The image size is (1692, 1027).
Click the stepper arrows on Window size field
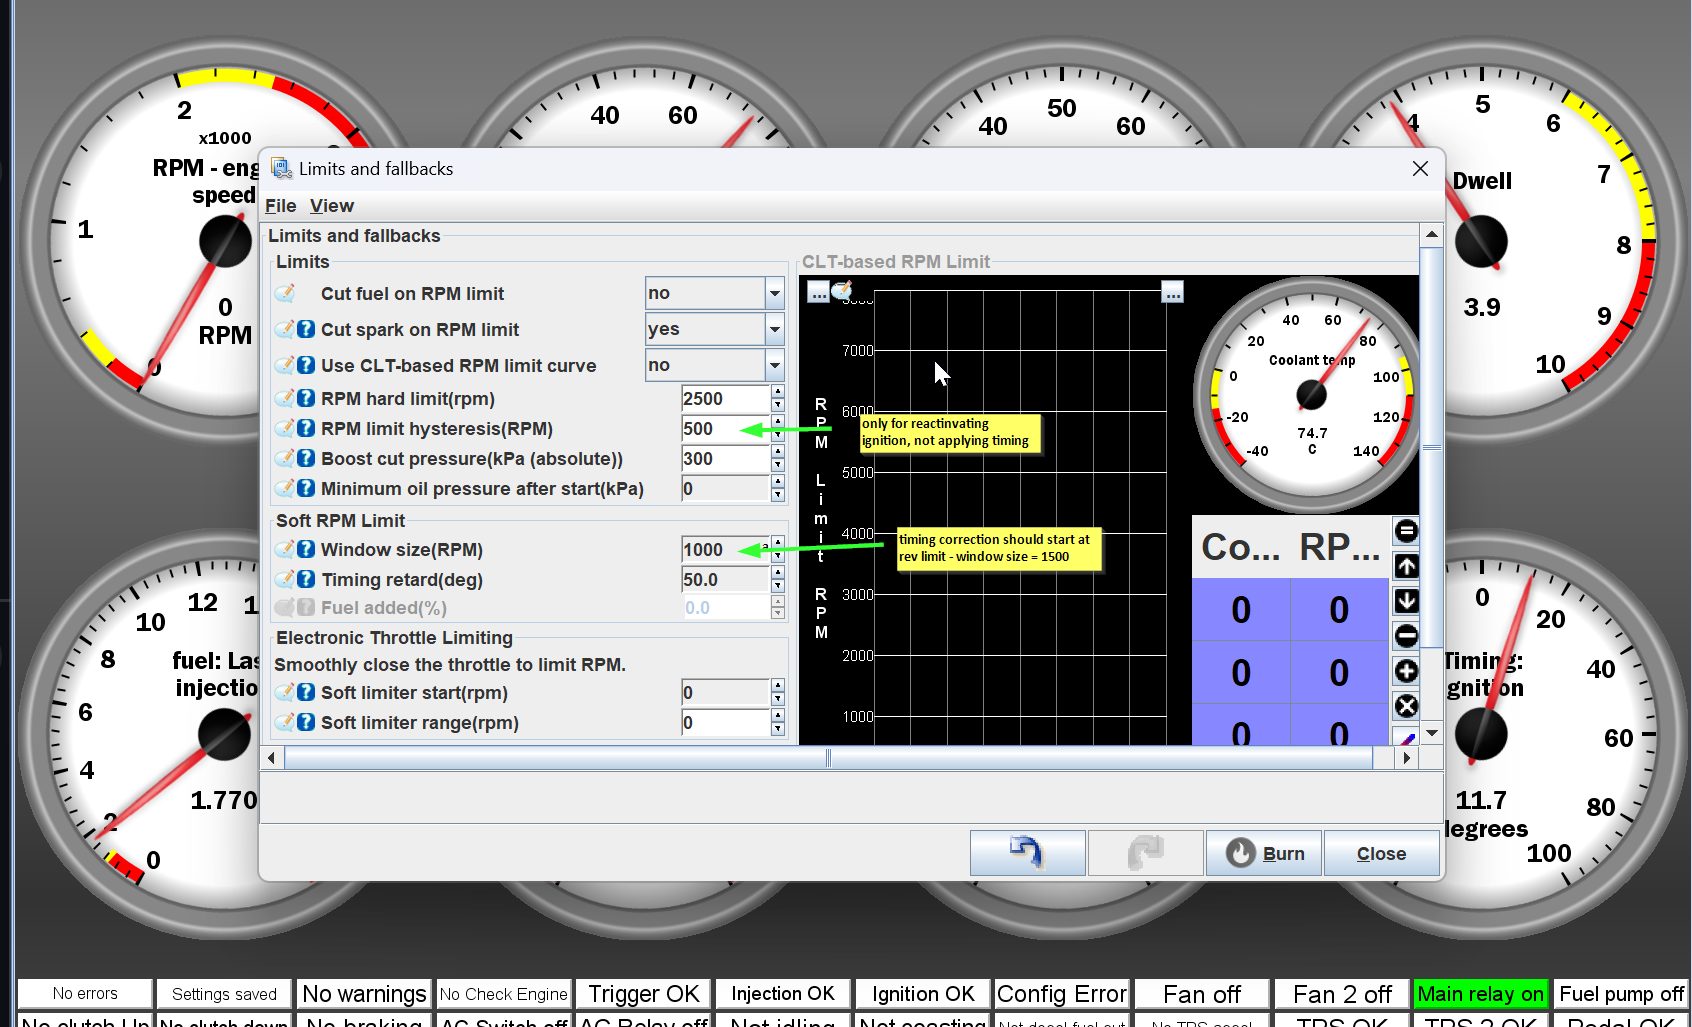click(778, 549)
